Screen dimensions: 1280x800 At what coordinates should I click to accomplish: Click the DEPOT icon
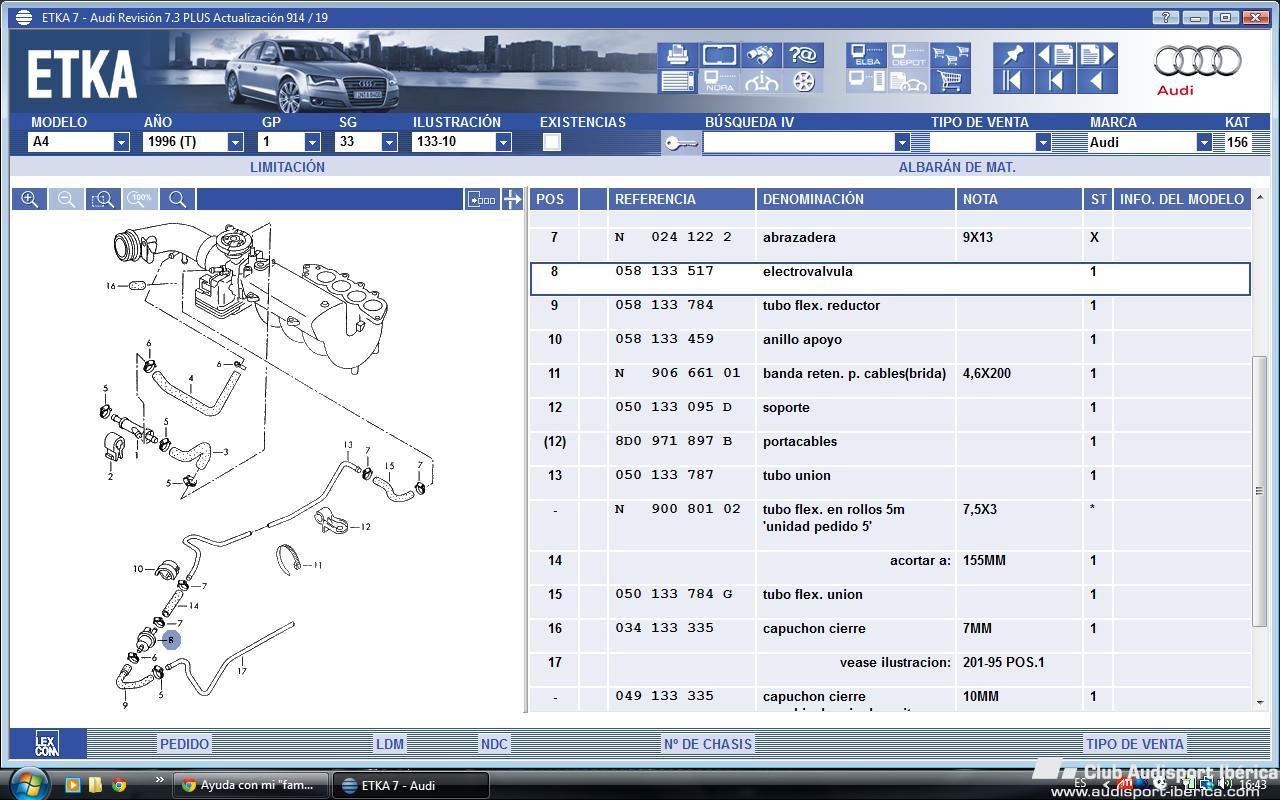(908, 54)
